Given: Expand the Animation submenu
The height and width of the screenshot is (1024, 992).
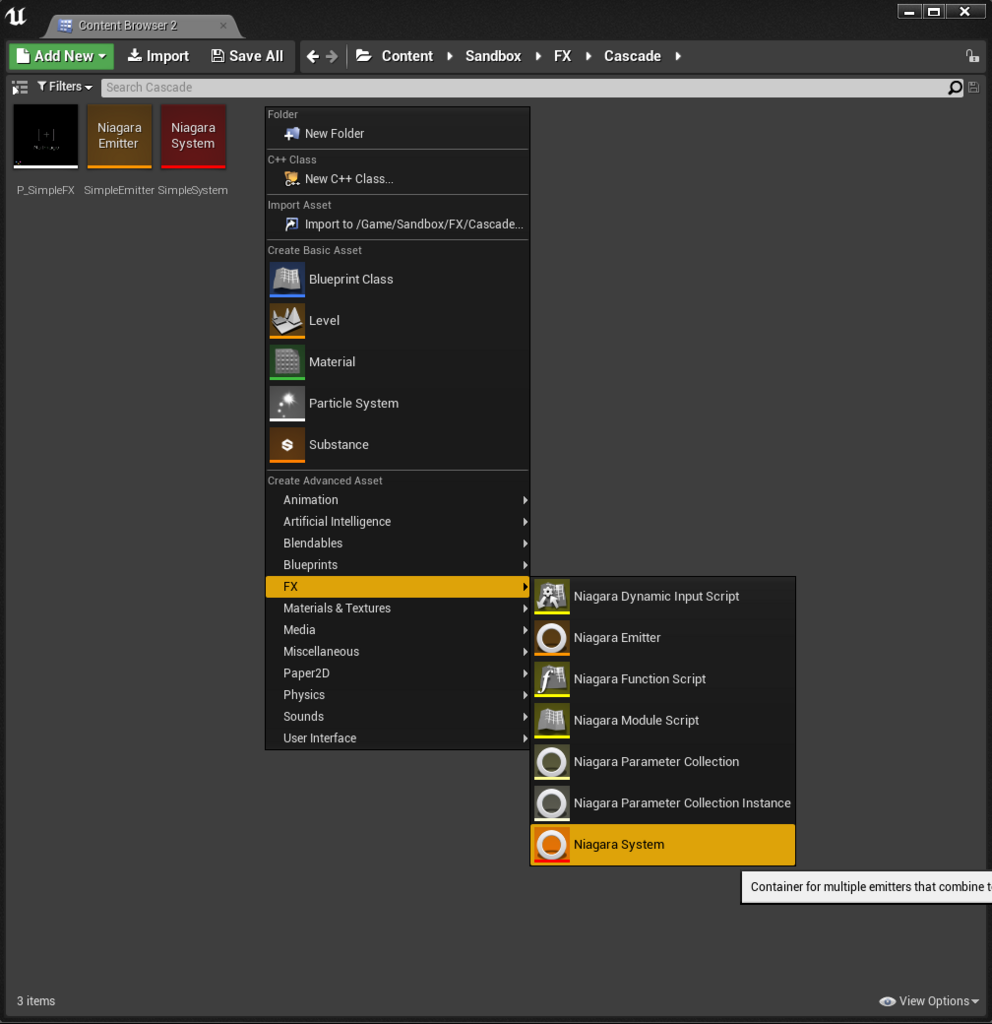Looking at the screenshot, I should pos(397,500).
